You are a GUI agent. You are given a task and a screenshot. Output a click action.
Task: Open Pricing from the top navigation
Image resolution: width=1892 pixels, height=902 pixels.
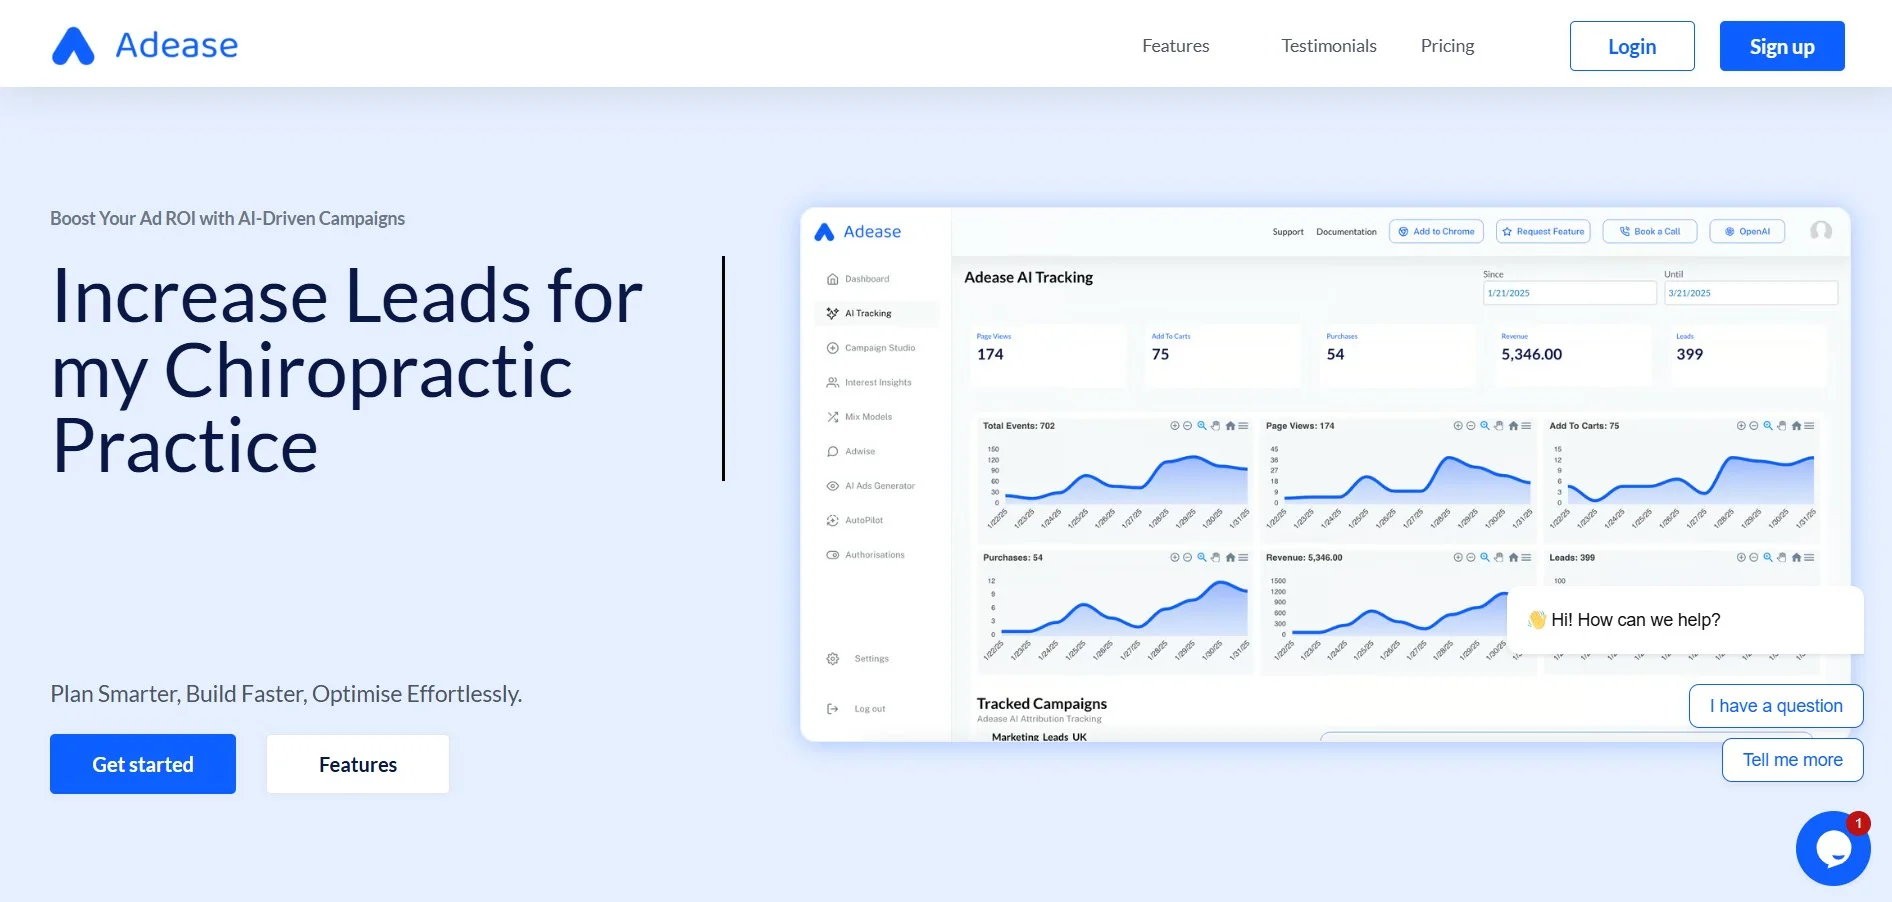(x=1447, y=46)
